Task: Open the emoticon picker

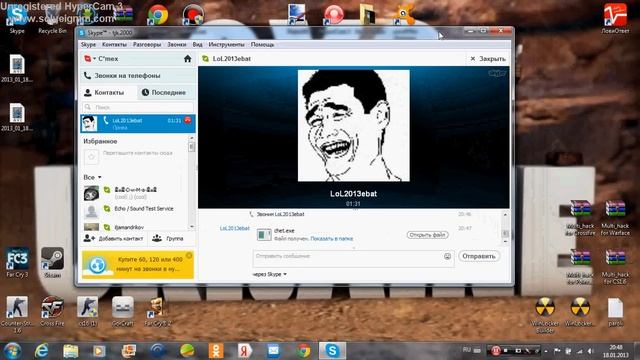Action: point(447,256)
